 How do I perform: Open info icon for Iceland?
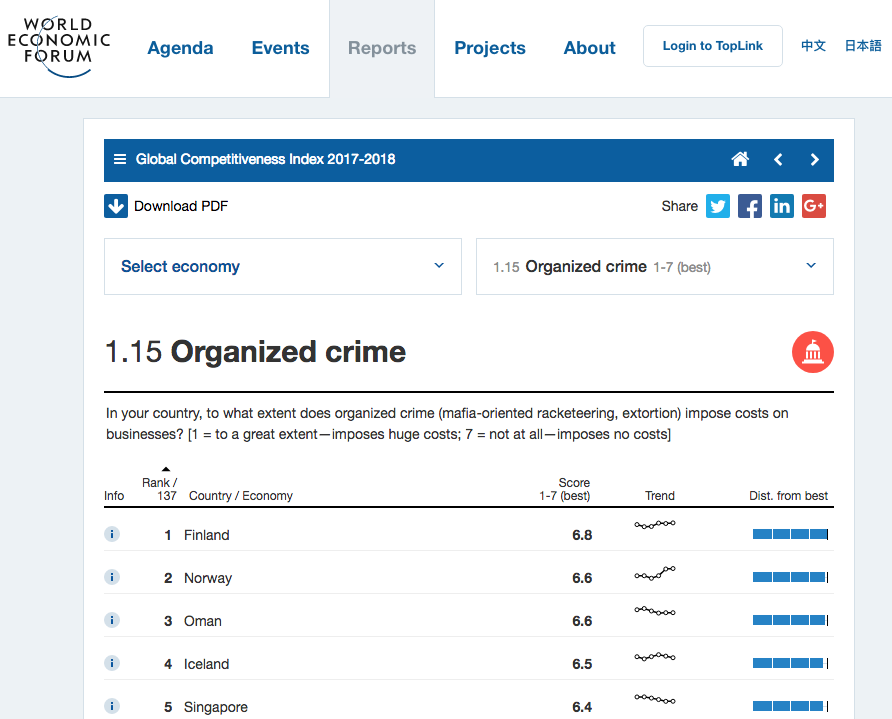tap(112, 663)
